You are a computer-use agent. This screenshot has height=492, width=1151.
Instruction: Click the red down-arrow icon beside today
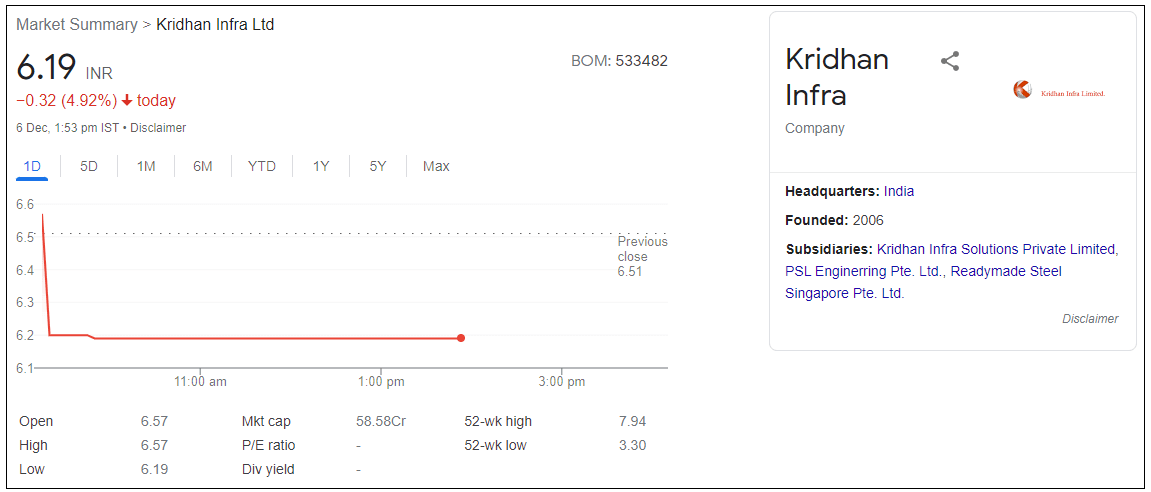(127, 101)
